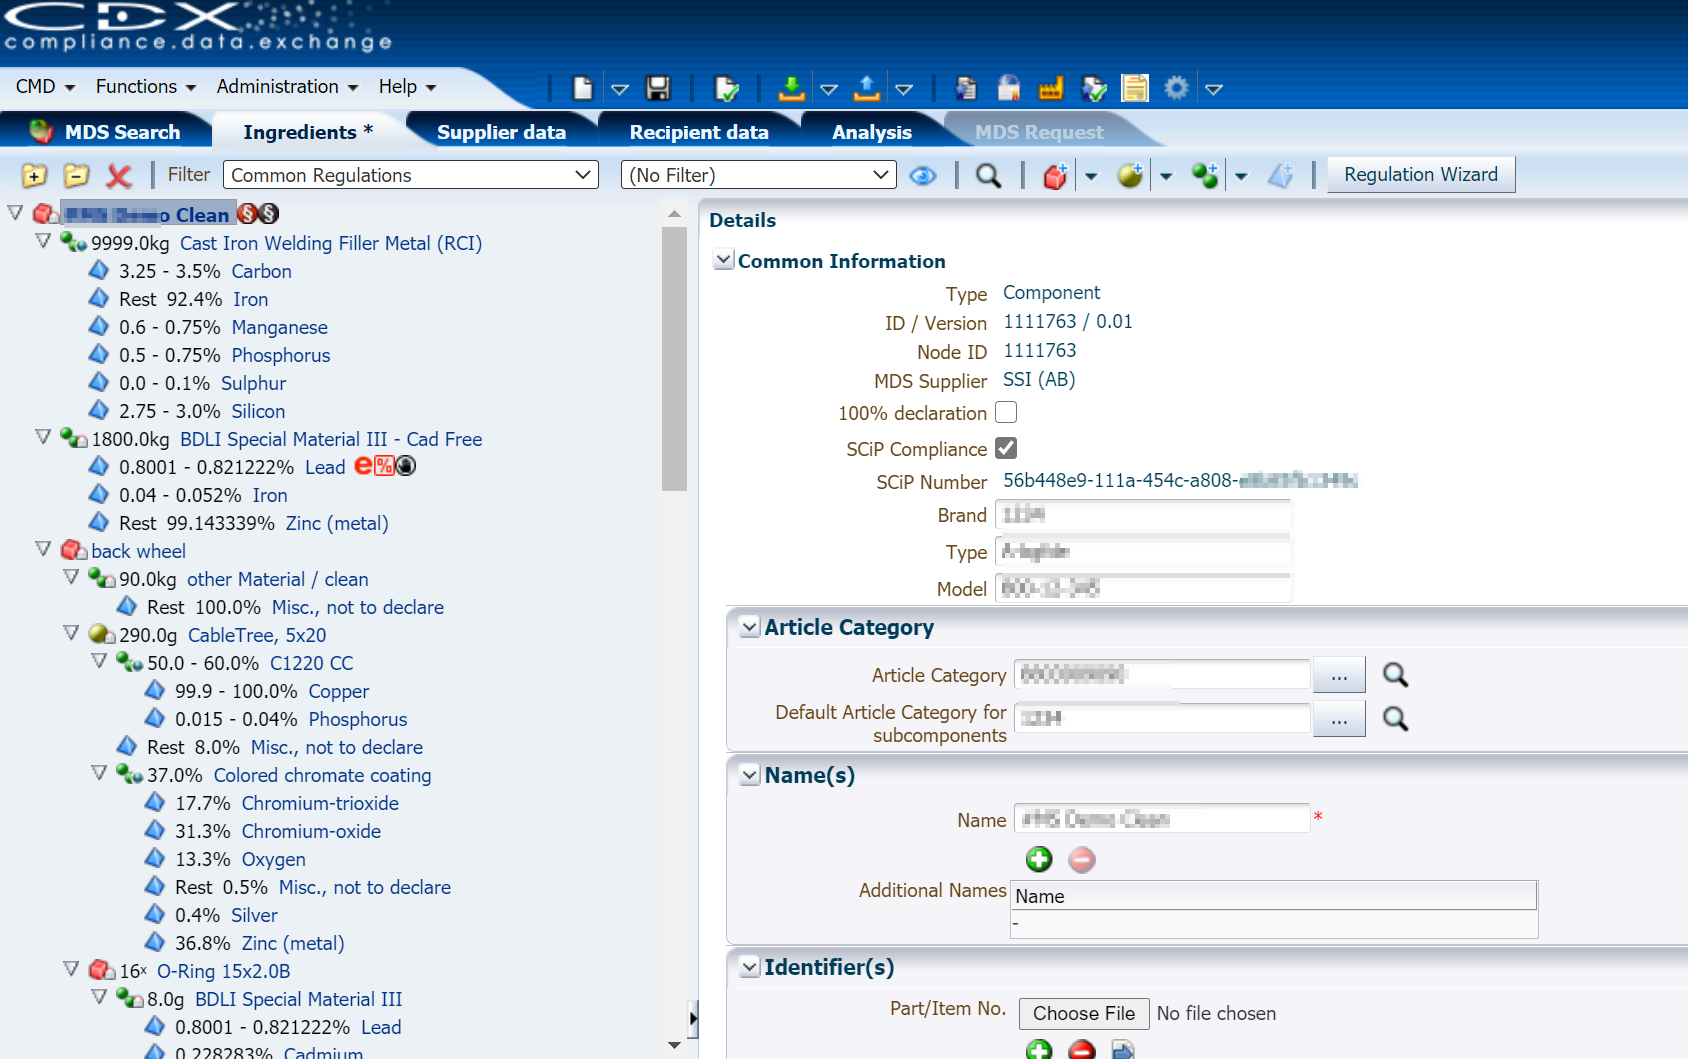Click the Expand all folder plus icon
The image size is (1688, 1059).
click(x=35, y=175)
